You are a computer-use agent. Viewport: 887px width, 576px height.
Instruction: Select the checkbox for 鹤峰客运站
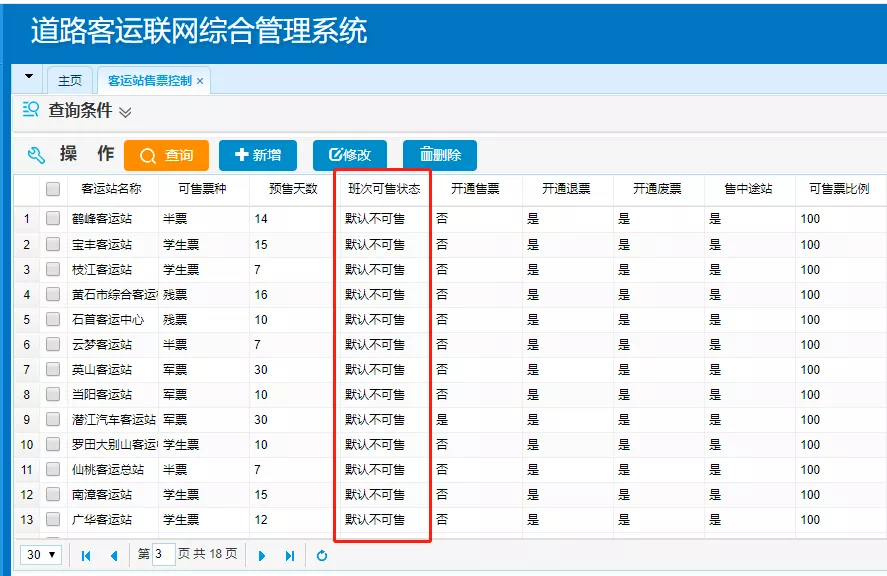point(55,220)
